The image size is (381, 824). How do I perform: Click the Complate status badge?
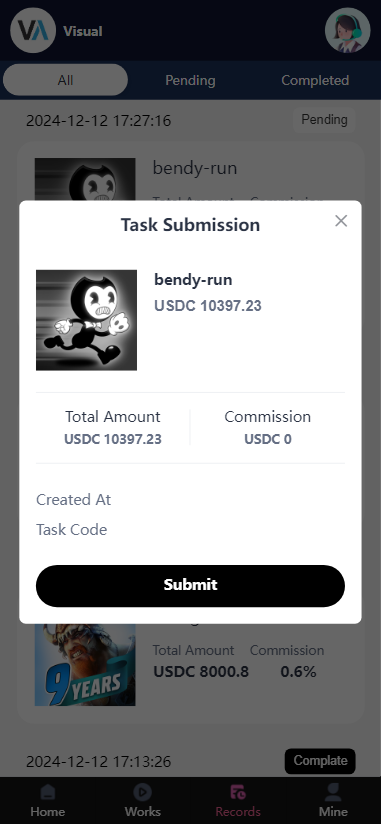pyautogui.click(x=320, y=761)
